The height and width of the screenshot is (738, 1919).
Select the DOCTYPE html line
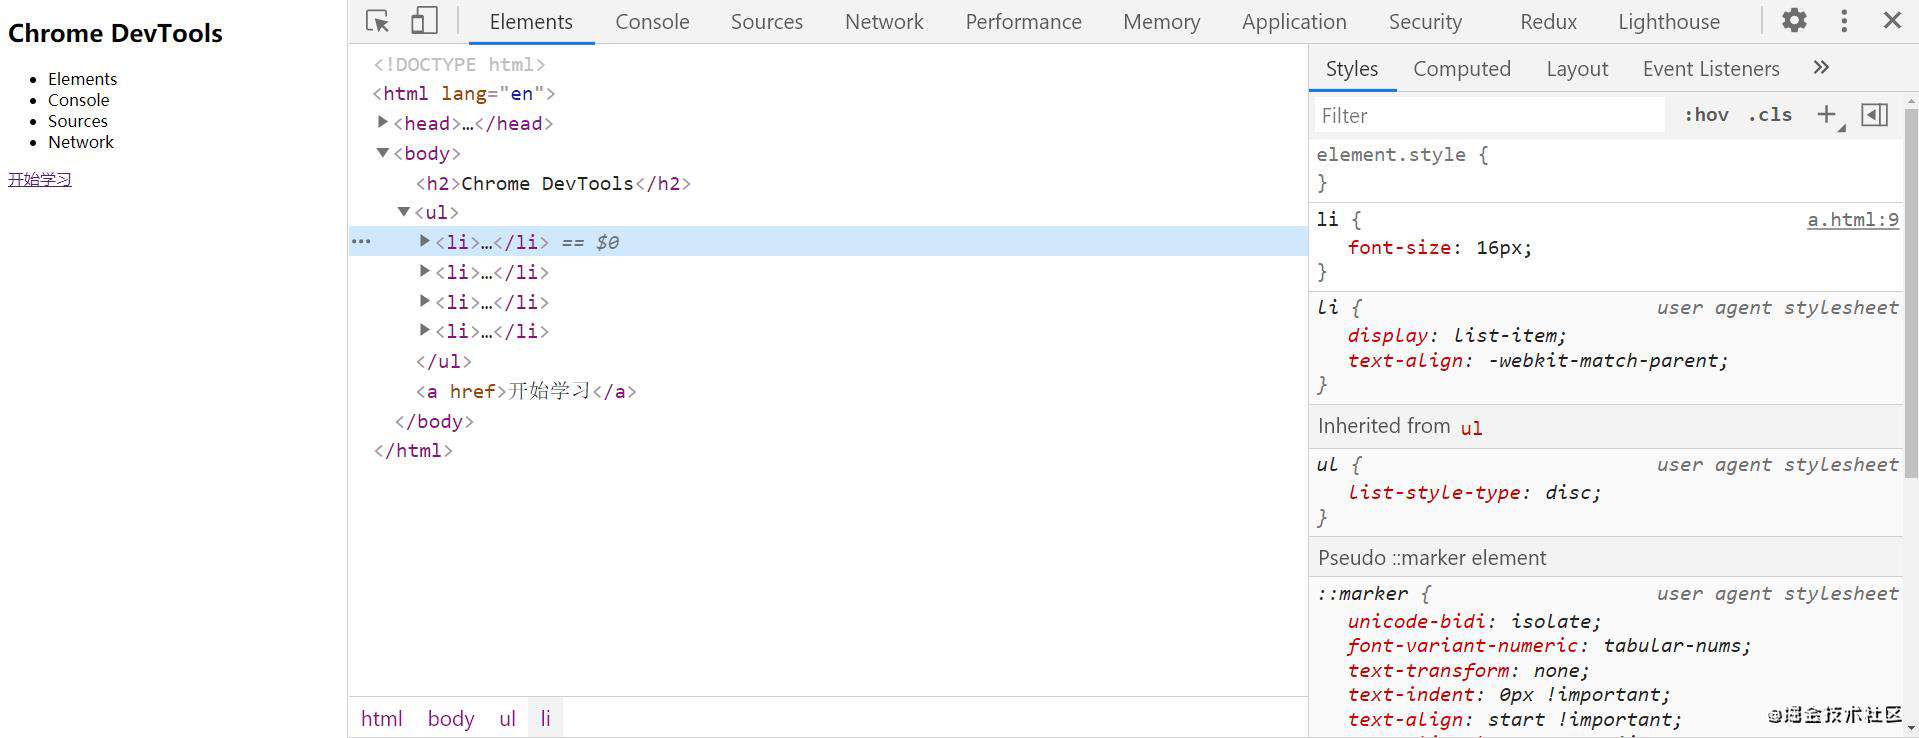[x=460, y=64]
